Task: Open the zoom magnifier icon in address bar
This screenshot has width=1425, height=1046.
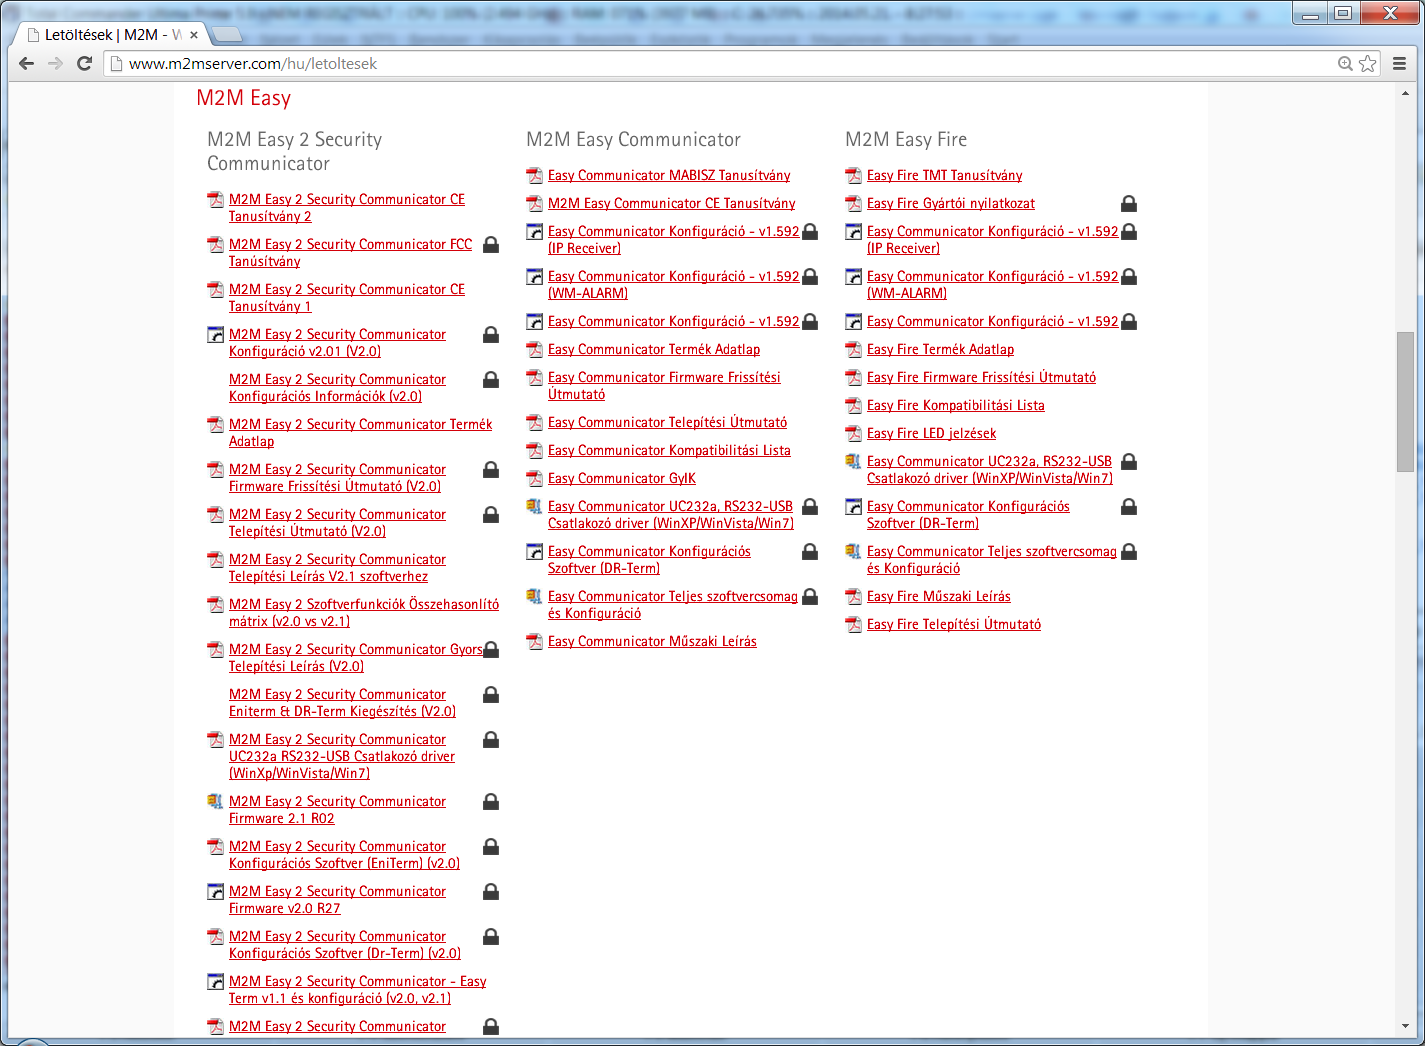Action: [x=1345, y=63]
